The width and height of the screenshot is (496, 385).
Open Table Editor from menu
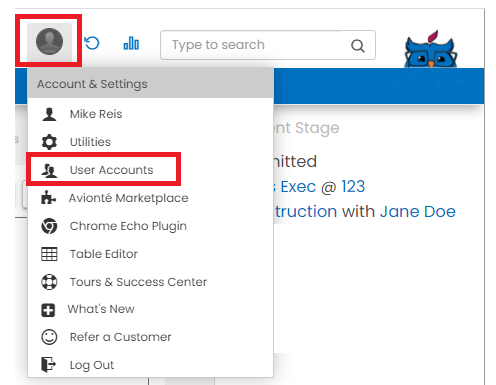pos(150,254)
